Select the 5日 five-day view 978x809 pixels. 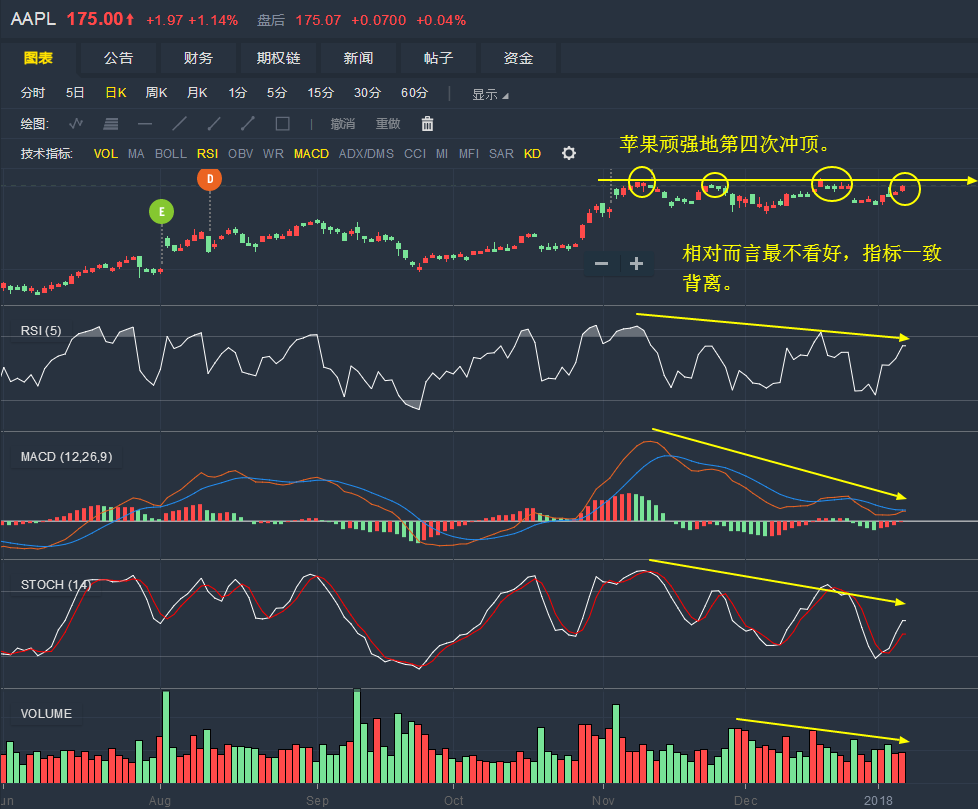point(75,93)
